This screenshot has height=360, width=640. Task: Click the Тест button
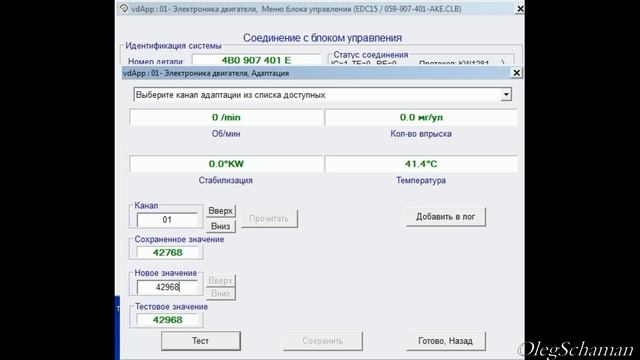pyautogui.click(x=201, y=341)
